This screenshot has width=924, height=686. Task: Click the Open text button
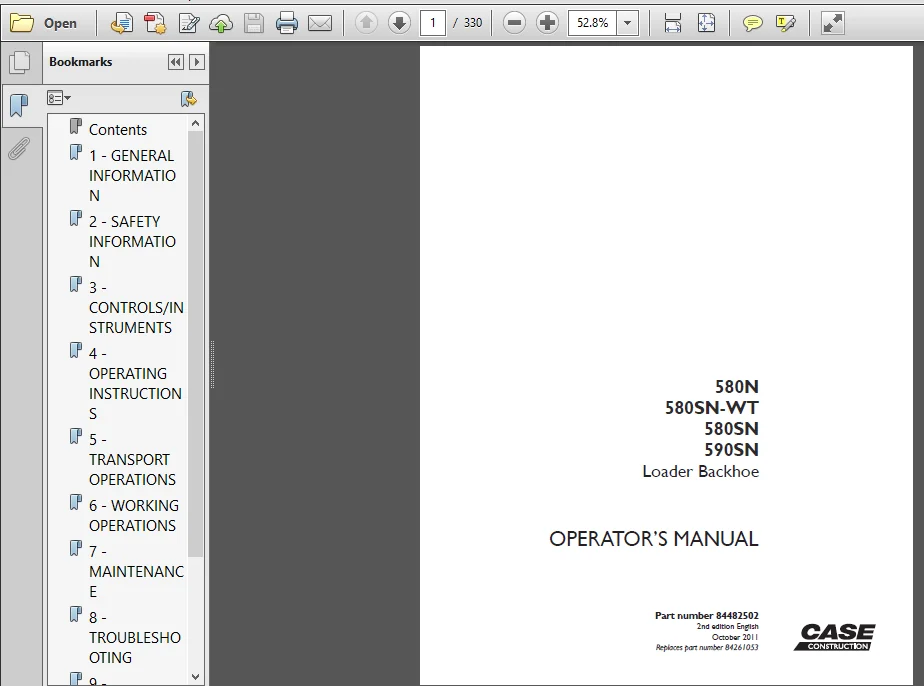pyautogui.click(x=60, y=23)
